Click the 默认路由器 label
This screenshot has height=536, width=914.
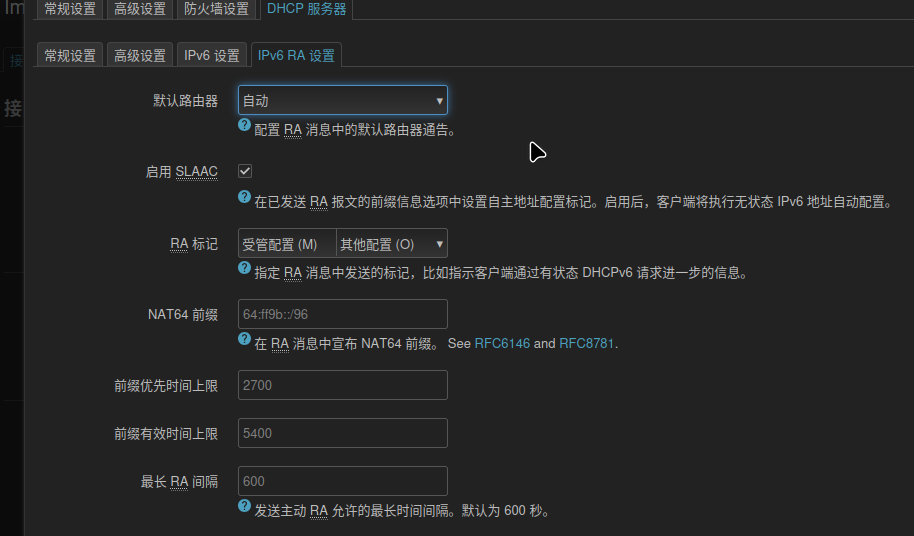pos(185,101)
